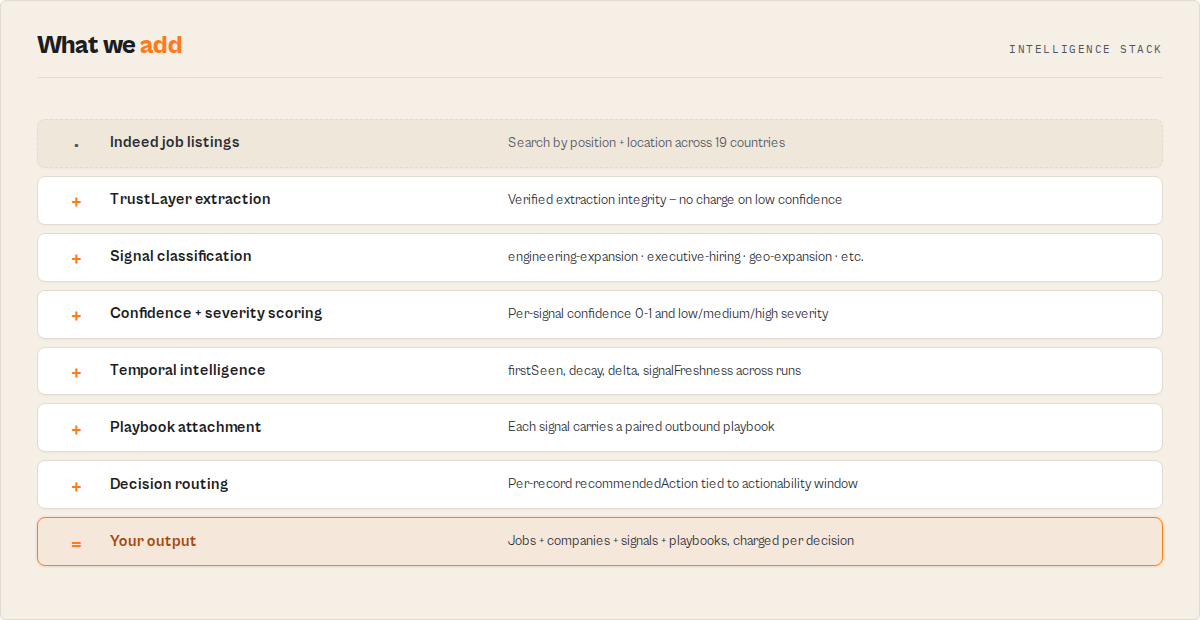
Task: Select the "Signal classification" title
Action: (x=181, y=256)
